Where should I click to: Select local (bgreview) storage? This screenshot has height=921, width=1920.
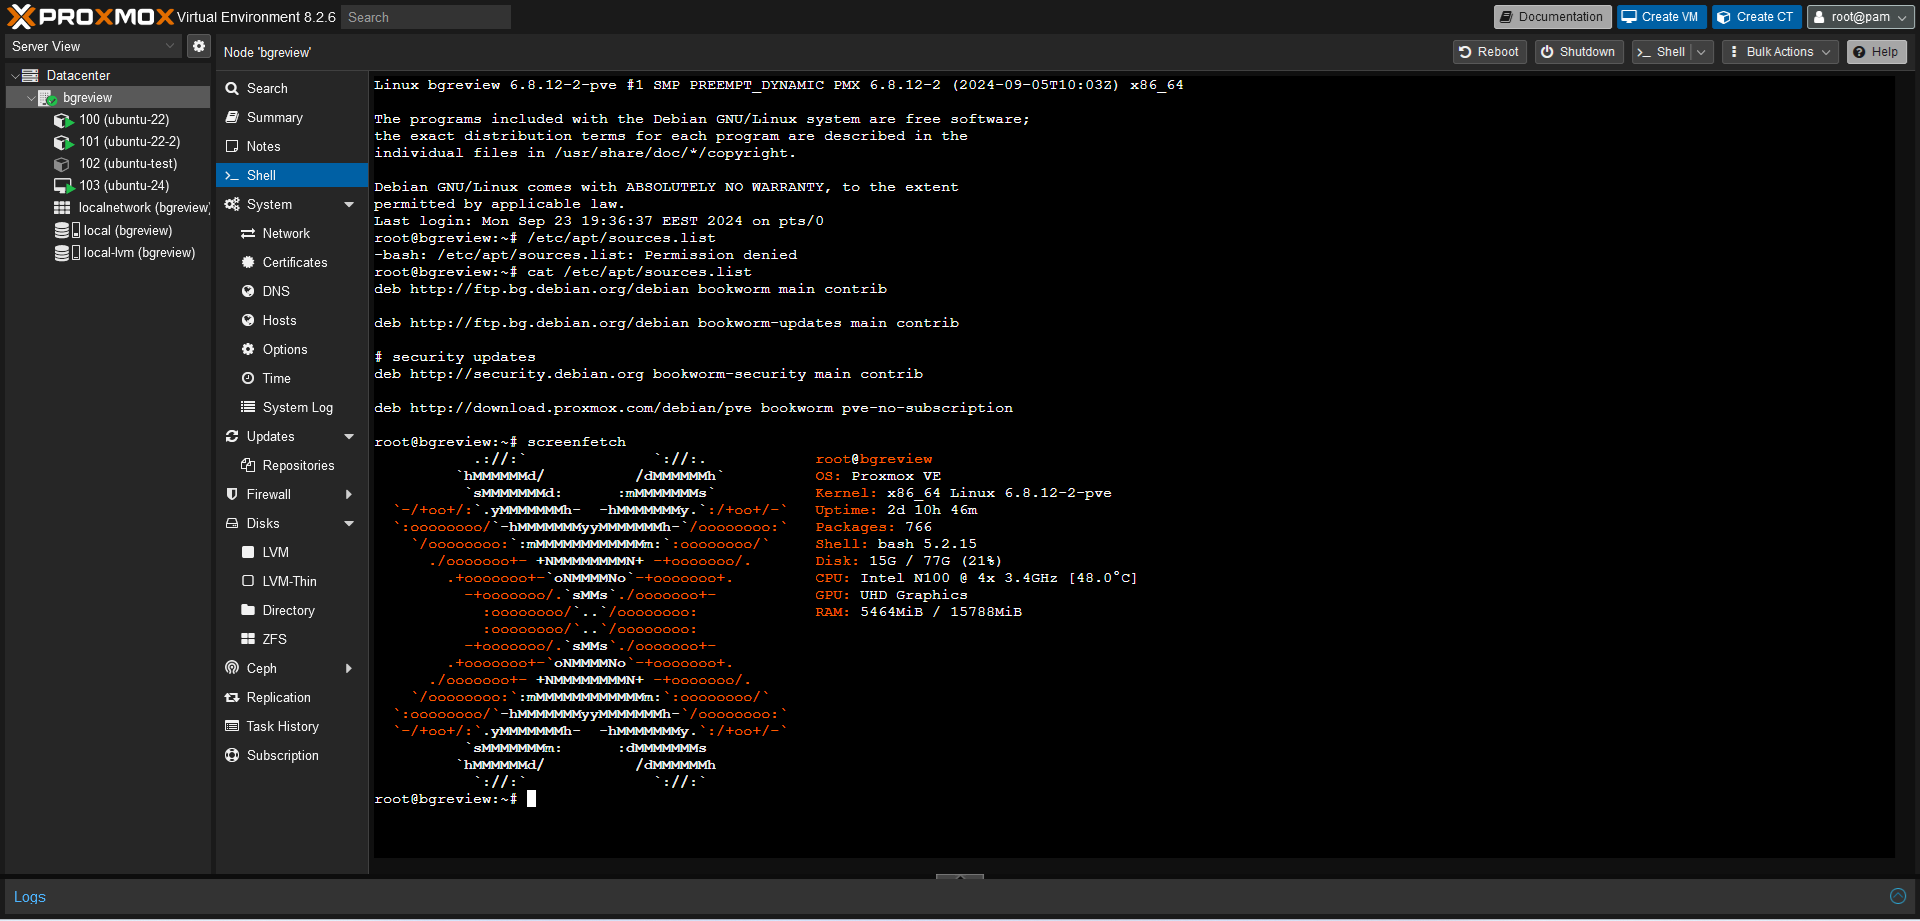pyautogui.click(x=127, y=230)
